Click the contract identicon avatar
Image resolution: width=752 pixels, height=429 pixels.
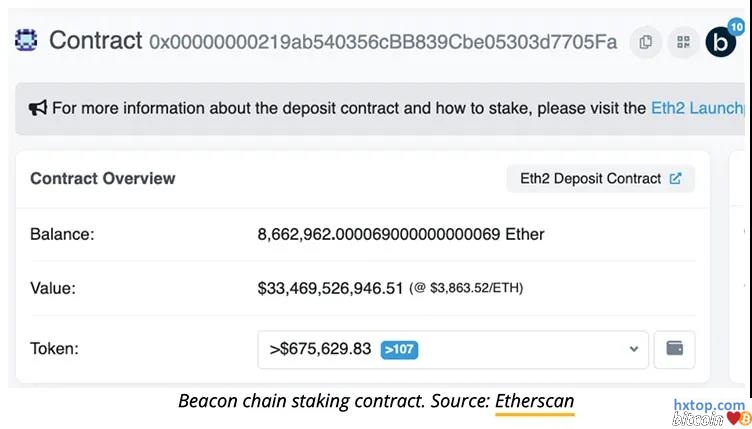[26, 41]
